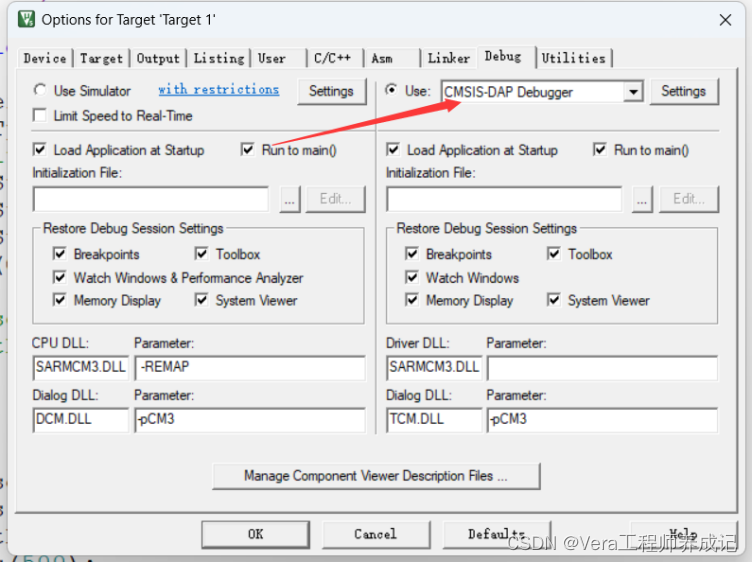Click the Defaults button
This screenshot has height=562, width=753.
(496, 534)
